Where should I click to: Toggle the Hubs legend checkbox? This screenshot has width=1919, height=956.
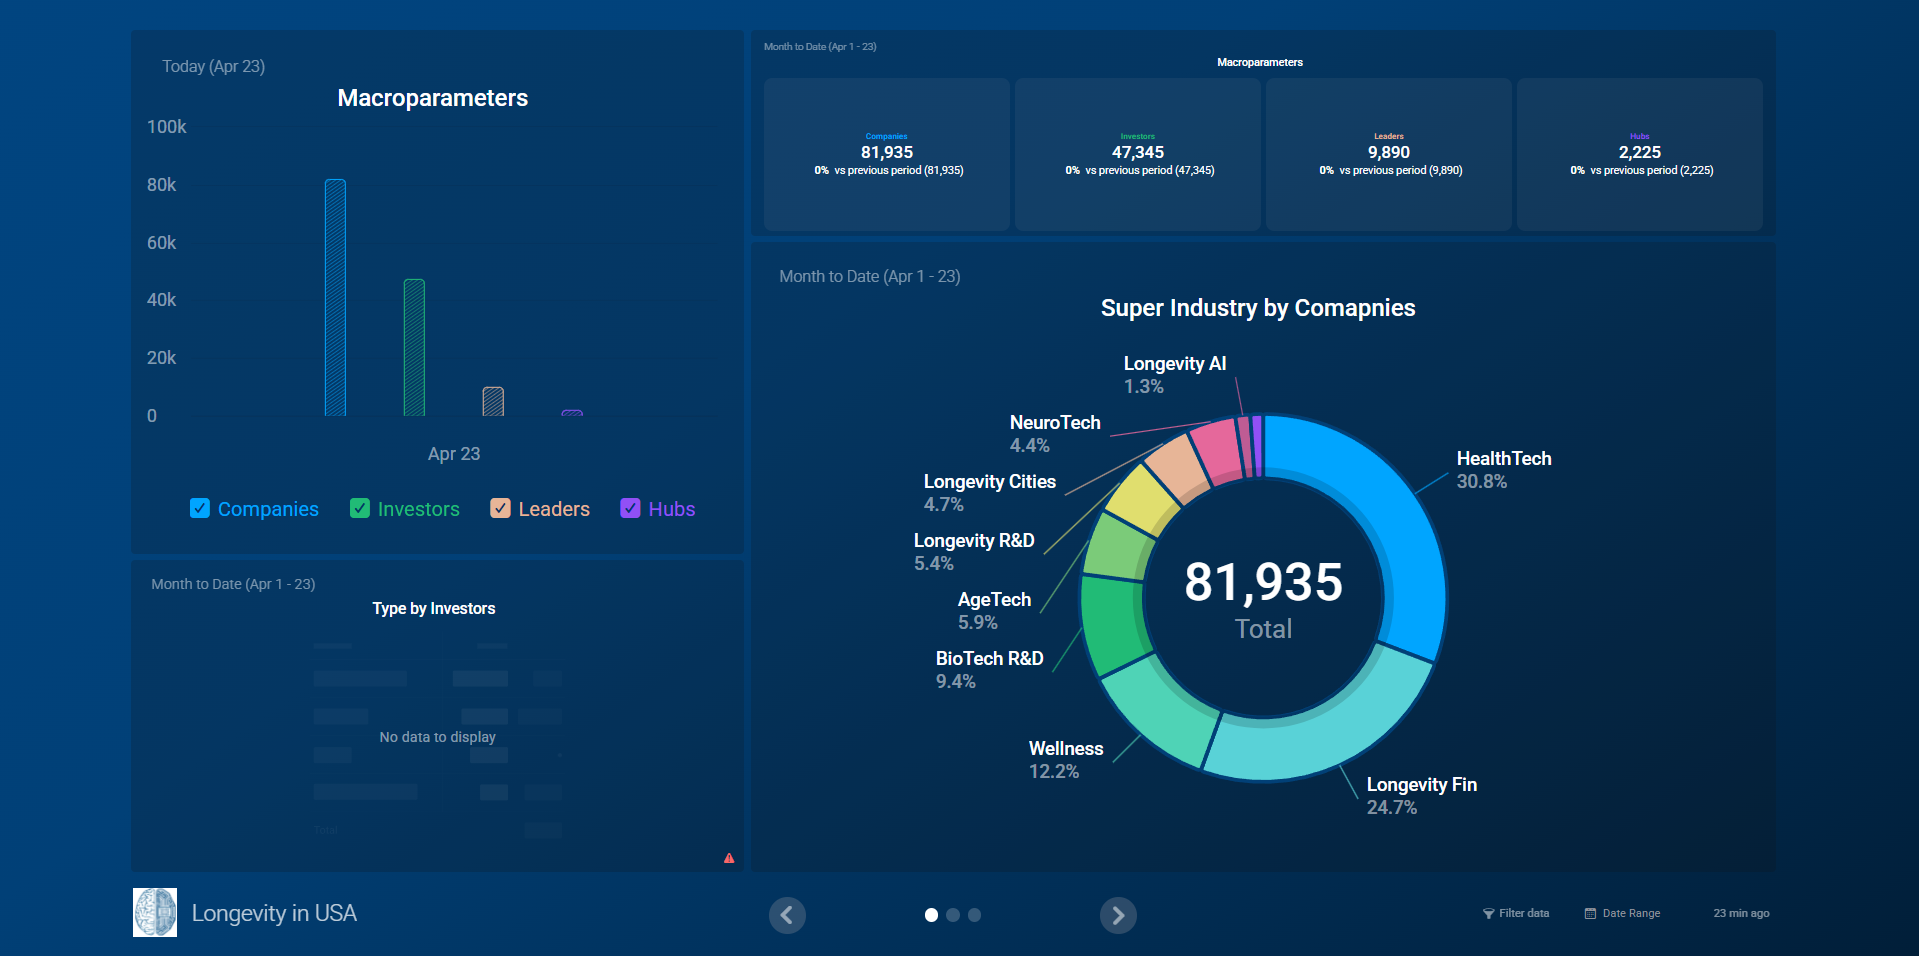point(630,509)
